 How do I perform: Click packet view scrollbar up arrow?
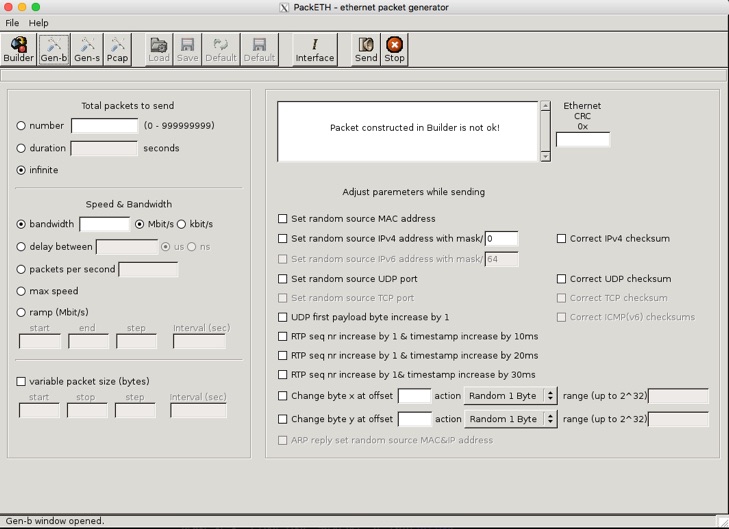[545, 106]
